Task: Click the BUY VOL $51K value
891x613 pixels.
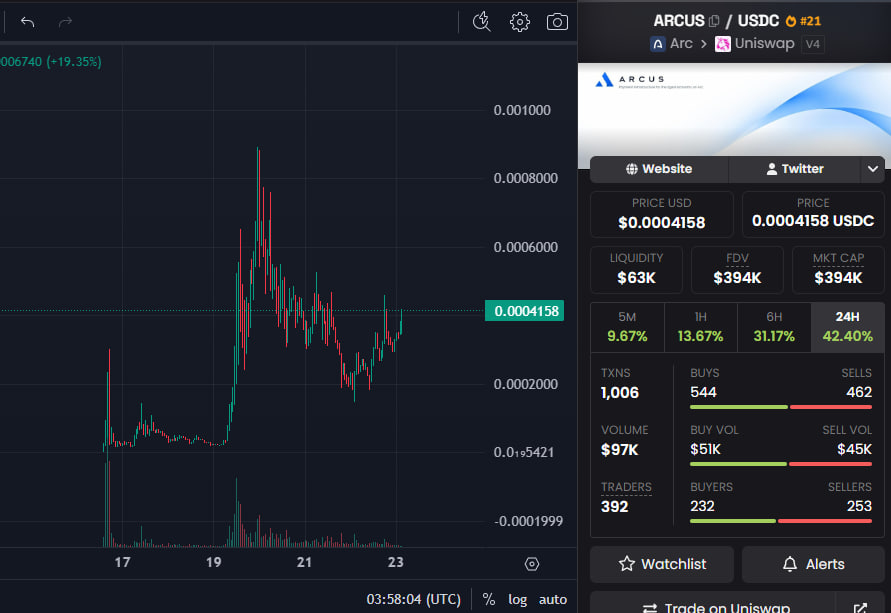Action: click(x=705, y=449)
